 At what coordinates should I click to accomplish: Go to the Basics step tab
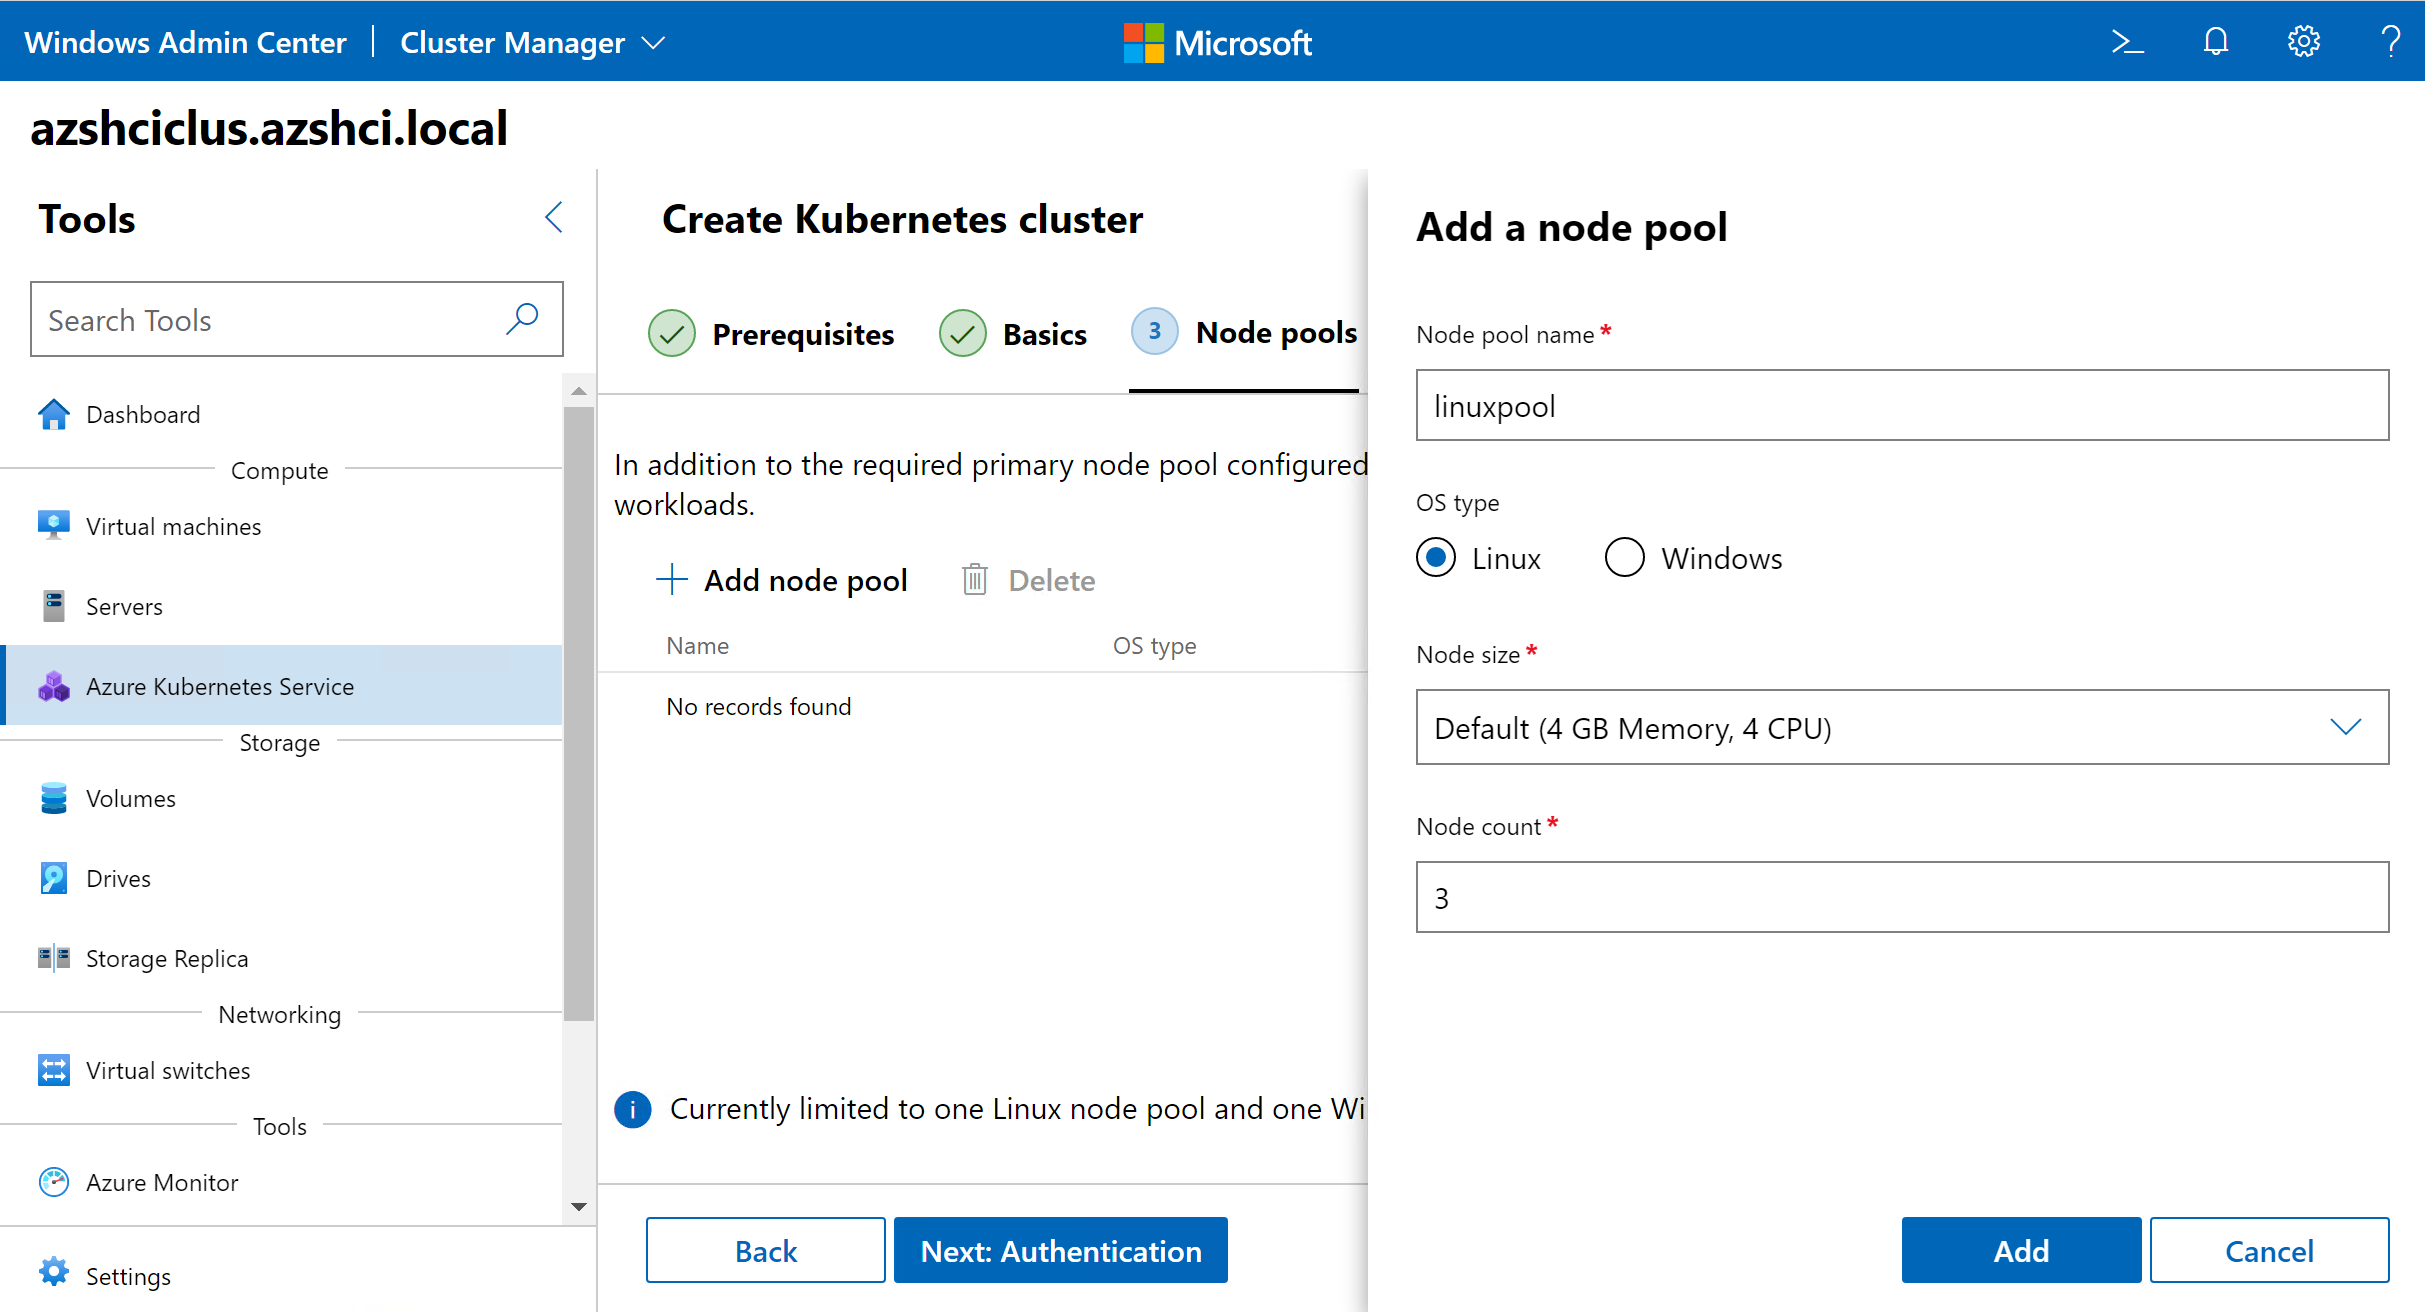[x=1013, y=334]
